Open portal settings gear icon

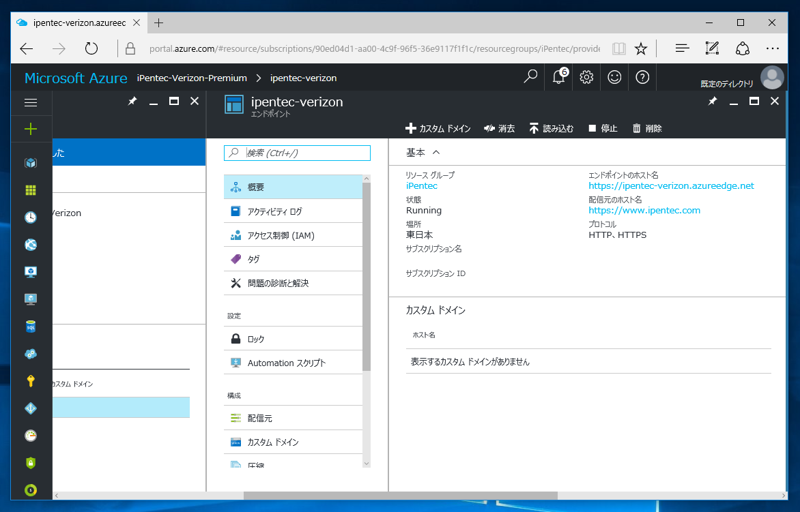click(586, 78)
